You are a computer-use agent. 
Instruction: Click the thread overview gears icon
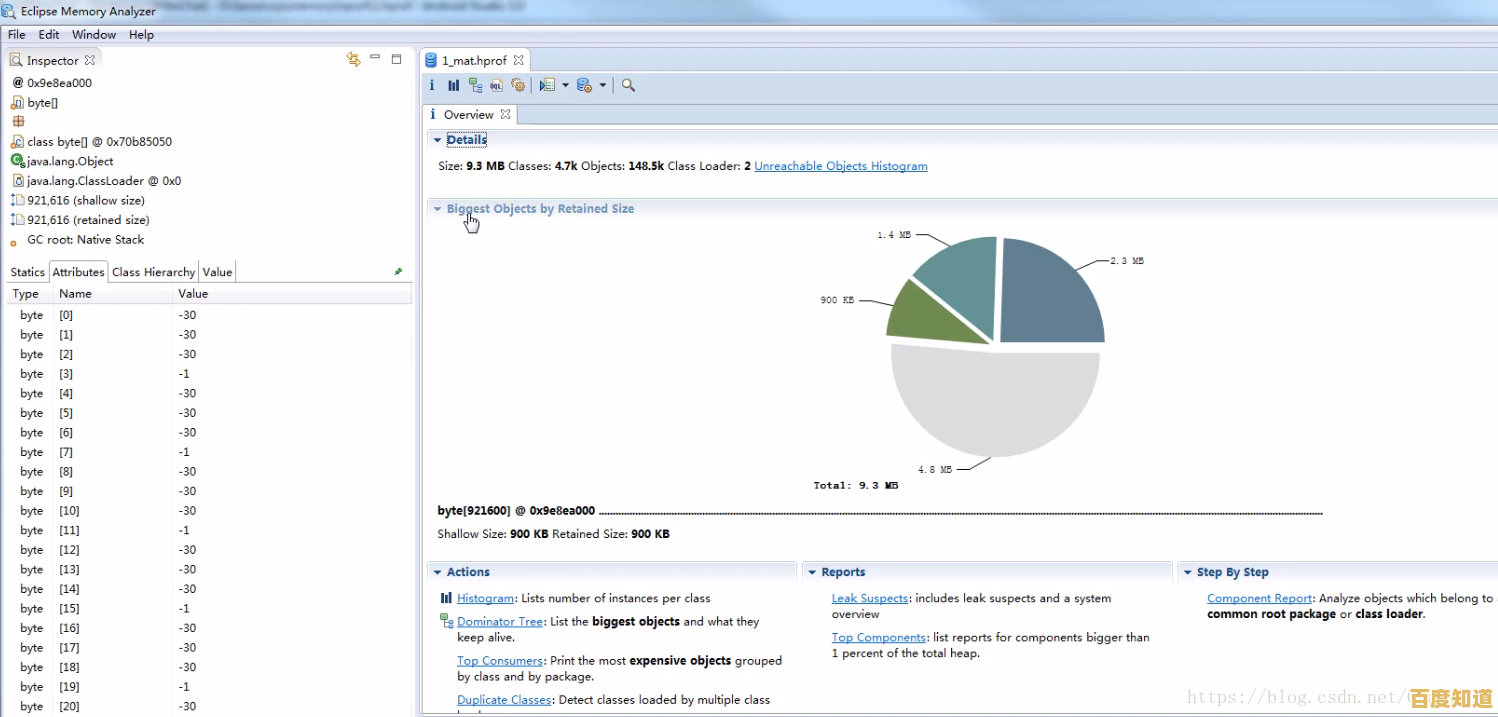click(x=518, y=86)
